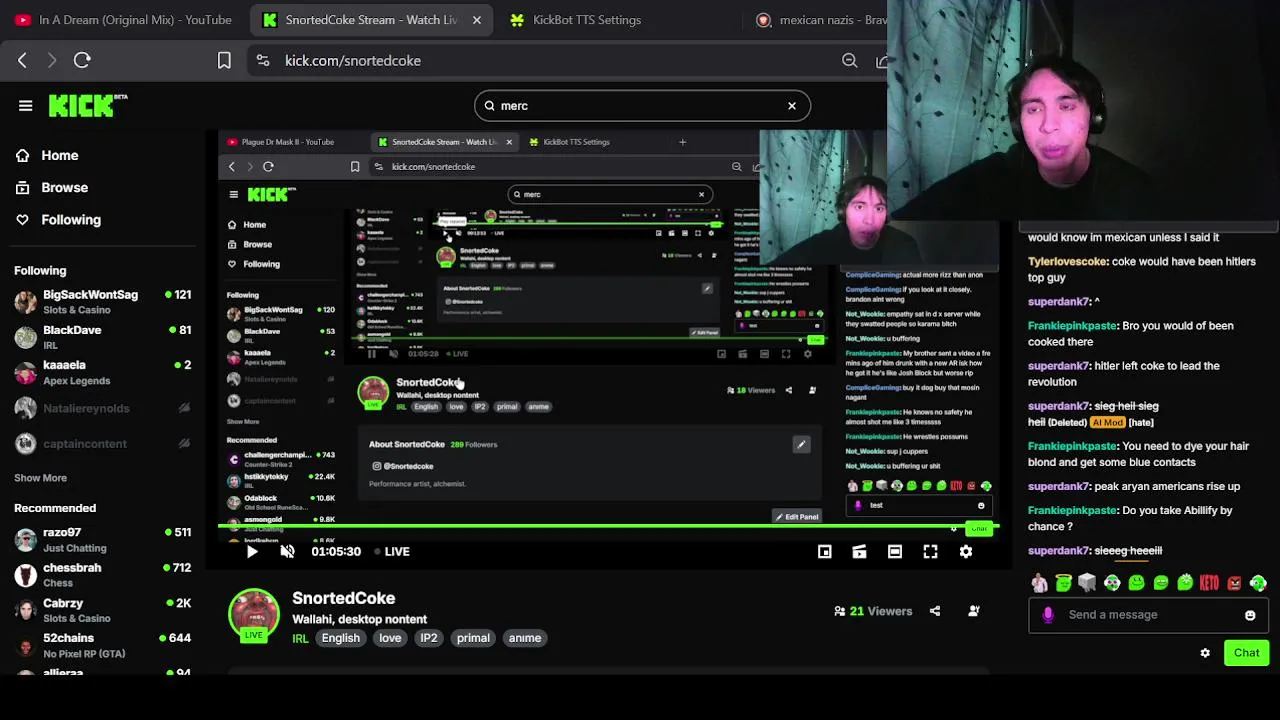Image resolution: width=1280 pixels, height=720 pixels.
Task: Insert the man in pink suit emote
Action: [x=1039, y=583]
